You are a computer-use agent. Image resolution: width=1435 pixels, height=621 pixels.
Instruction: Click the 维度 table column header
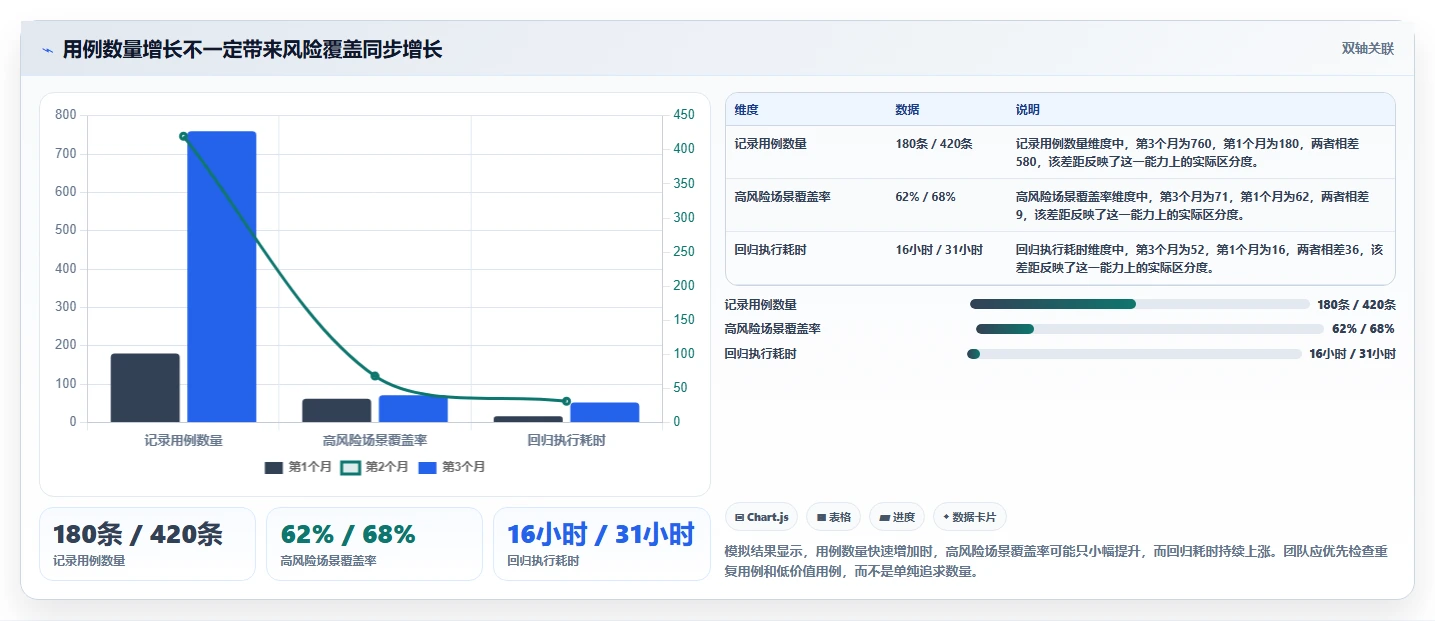click(x=746, y=110)
